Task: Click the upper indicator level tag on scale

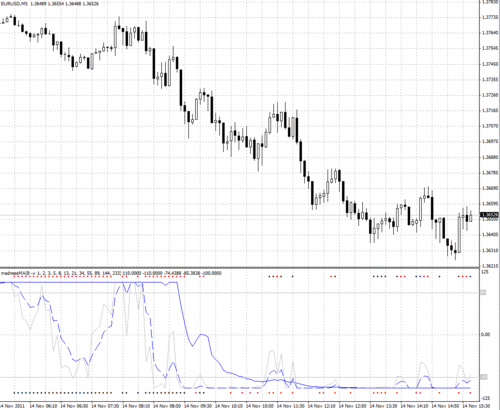Action: [483, 293]
